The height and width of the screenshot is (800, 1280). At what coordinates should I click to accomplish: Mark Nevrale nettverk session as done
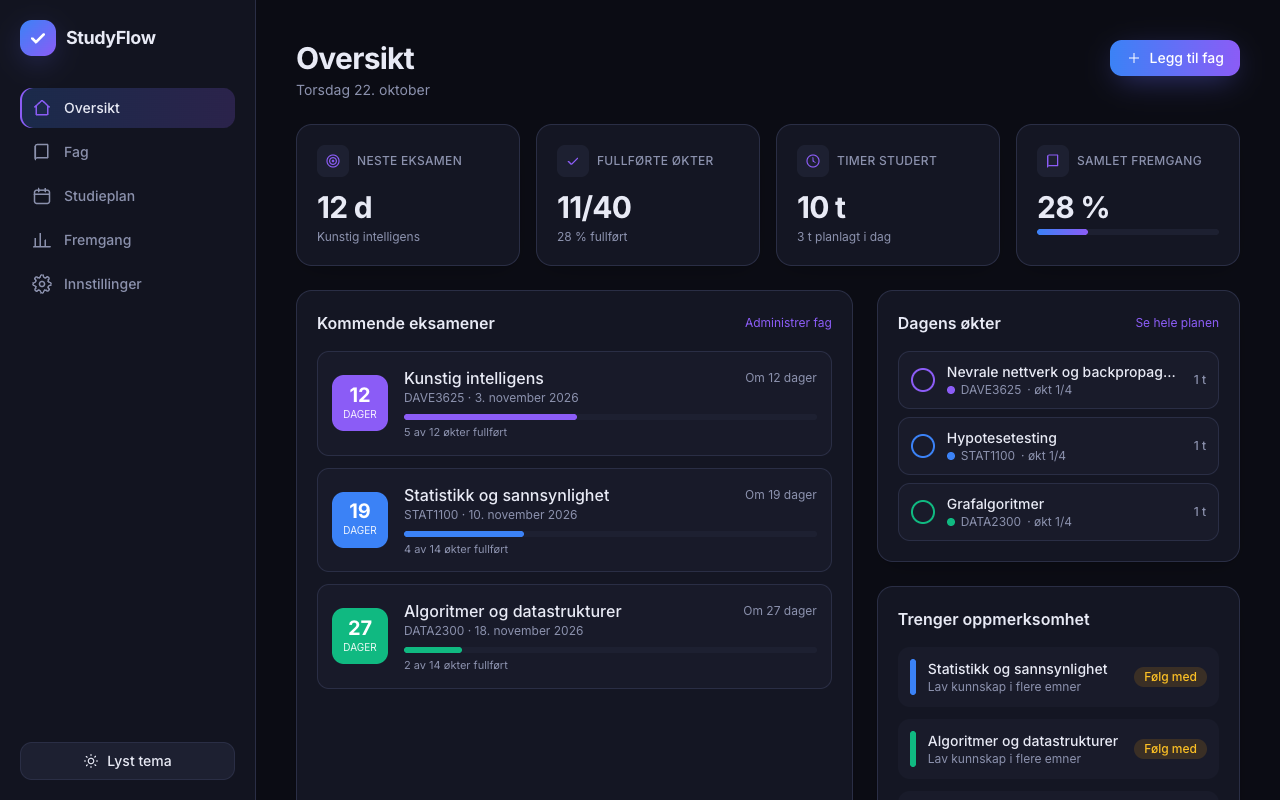[923, 380]
